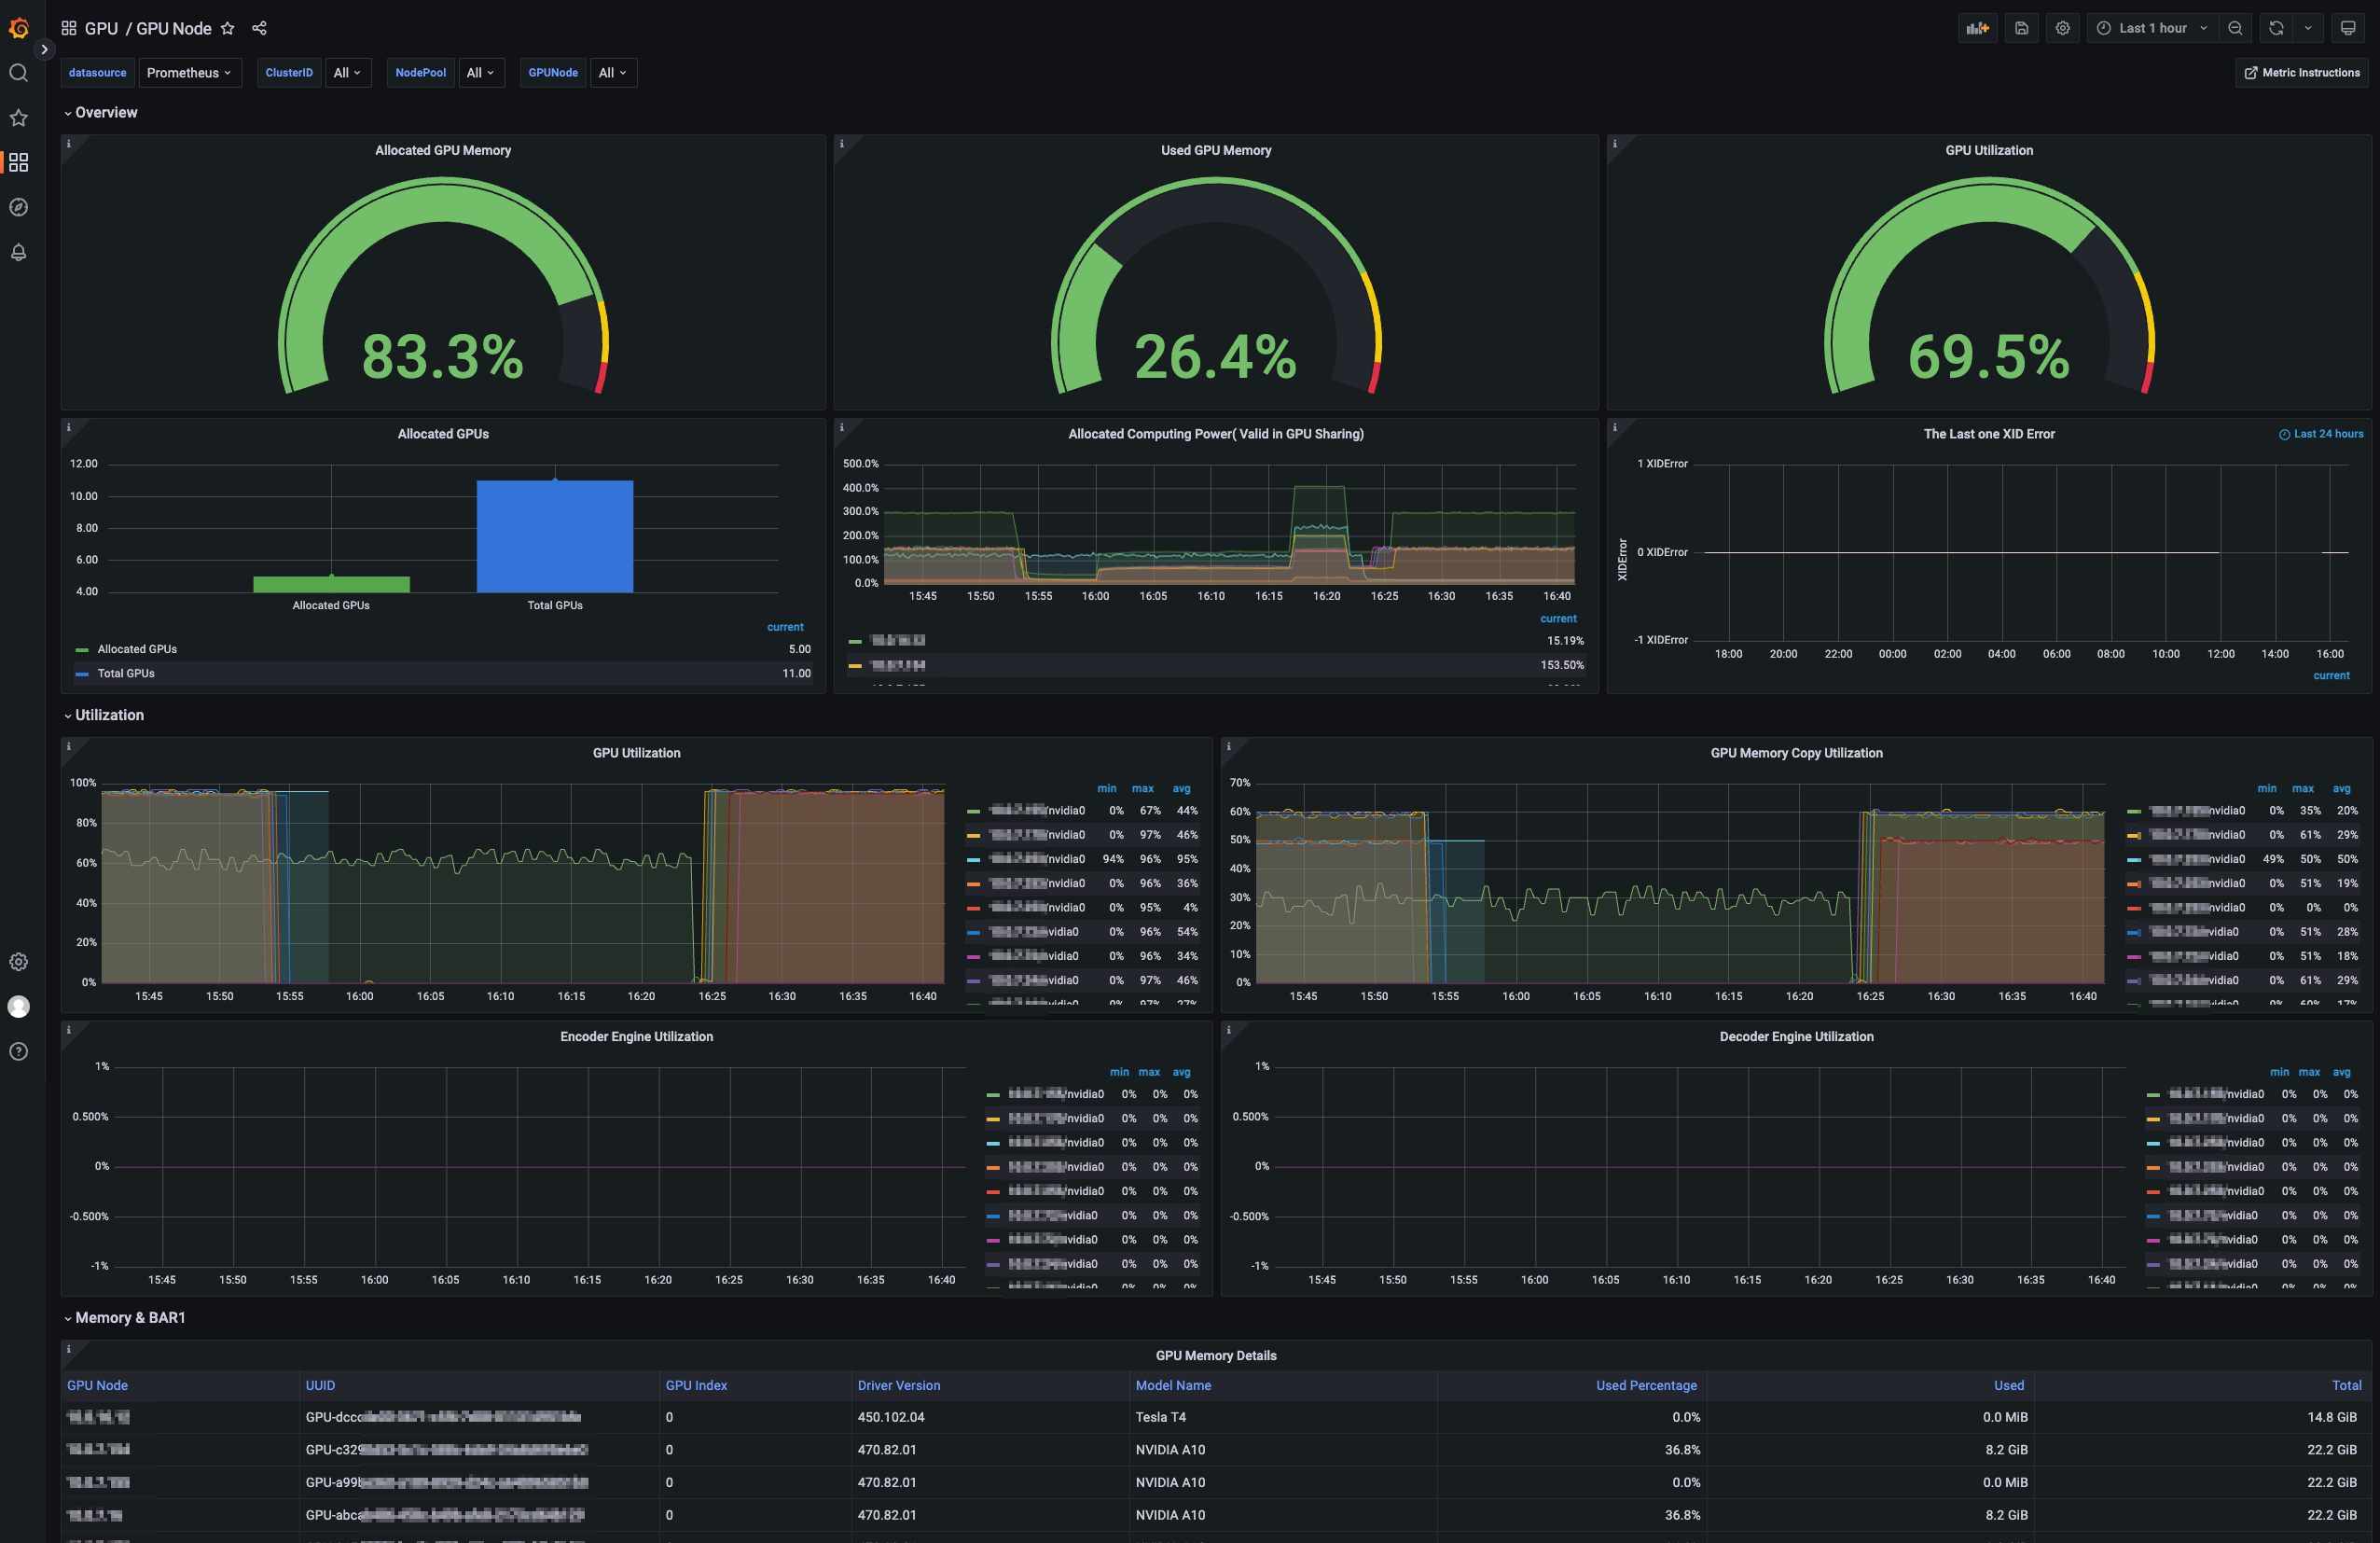The width and height of the screenshot is (2380, 1543).
Task: Click the refresh dashboard icon
Action: tap(2276, 28)
